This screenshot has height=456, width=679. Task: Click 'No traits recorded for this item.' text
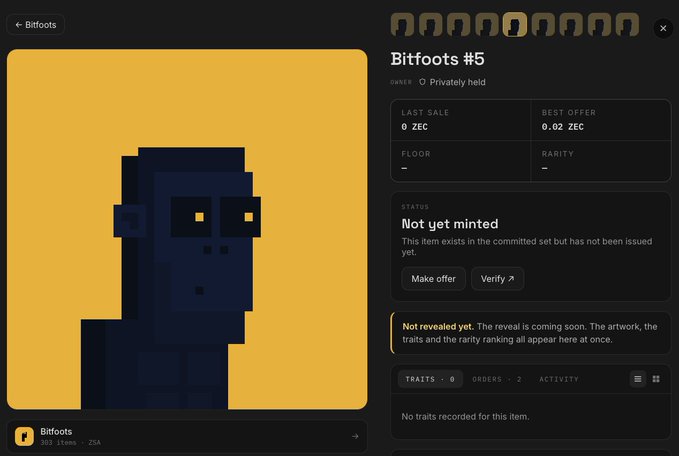click(465, 417)
